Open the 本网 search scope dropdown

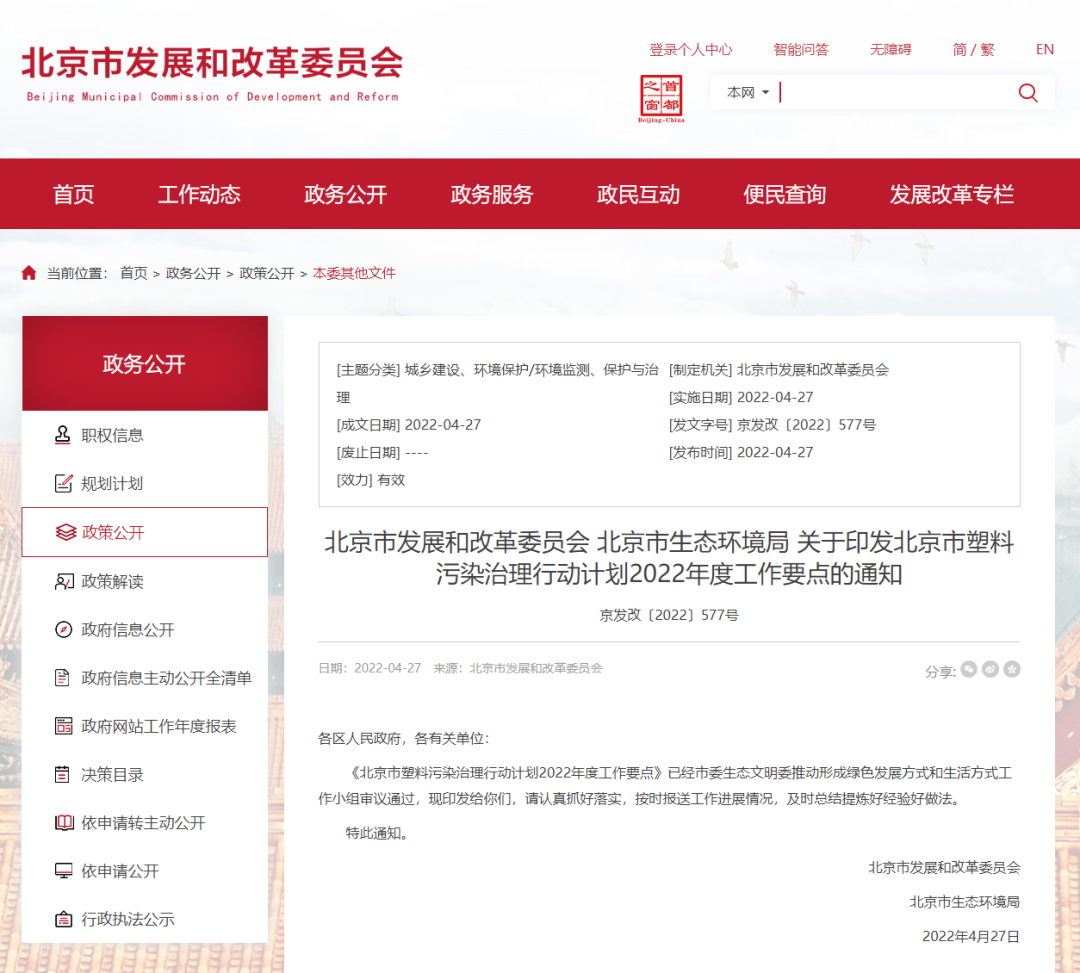pos(747,93)
